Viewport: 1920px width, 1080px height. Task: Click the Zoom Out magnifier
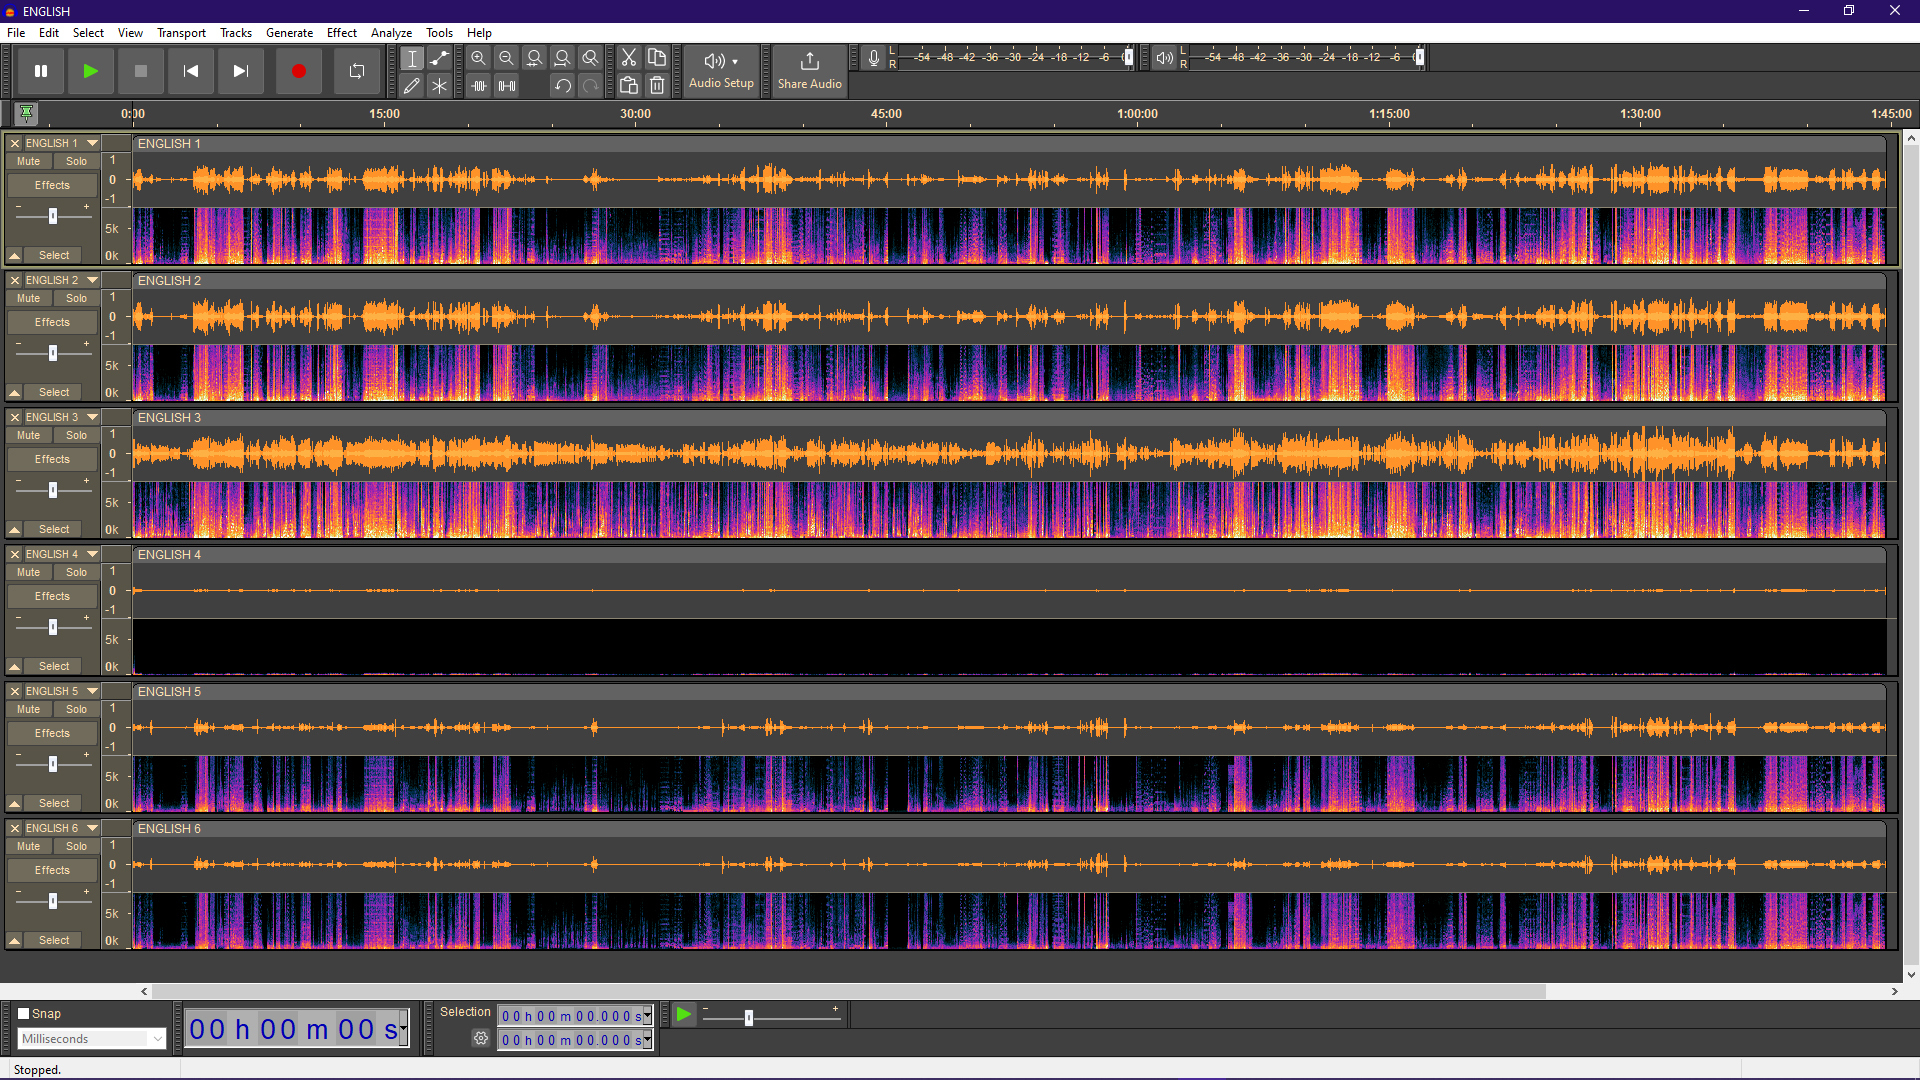(507, 58)
